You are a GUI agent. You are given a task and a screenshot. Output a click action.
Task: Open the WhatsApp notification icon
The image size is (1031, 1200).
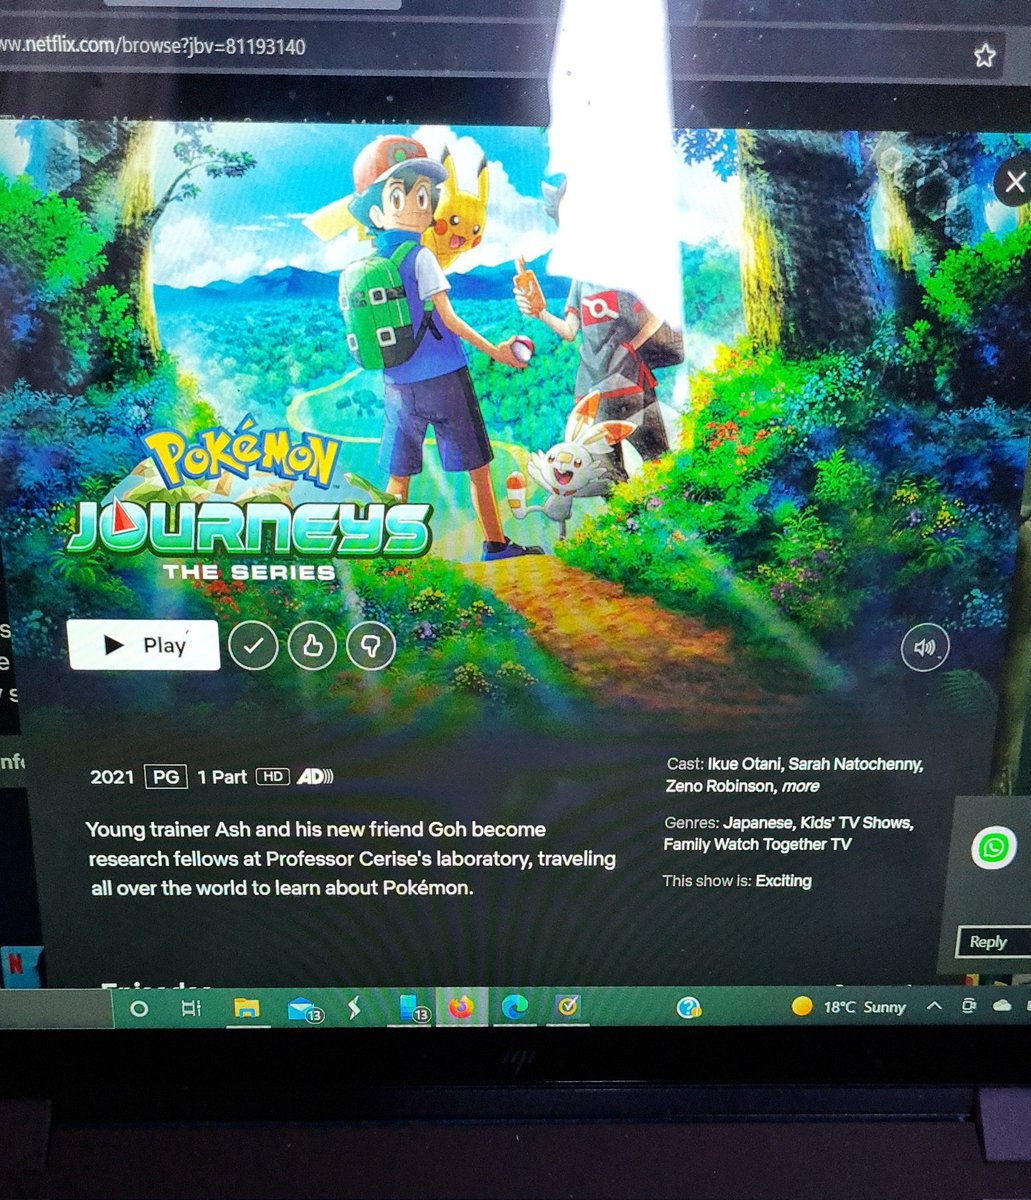click(x=993, y=848)
